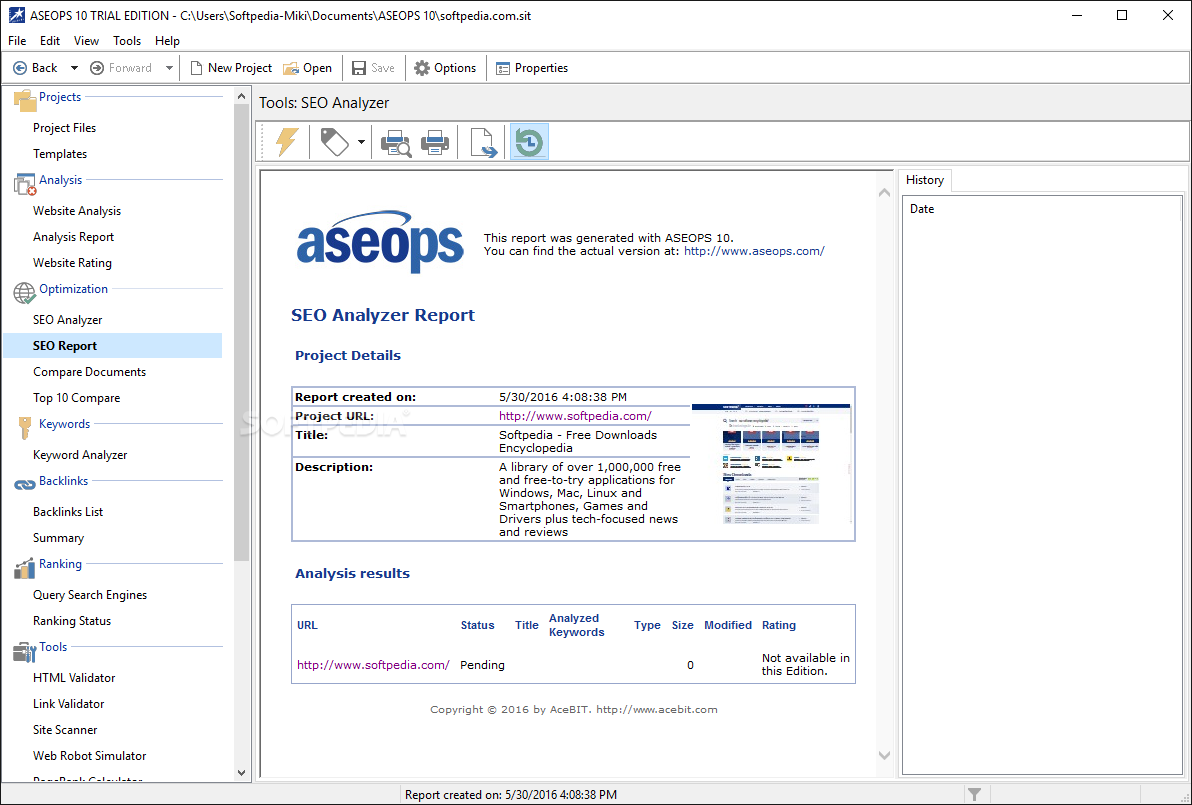Screen dimensions: 1192x805
Task: Create a New Project
Action: (230, 68)
